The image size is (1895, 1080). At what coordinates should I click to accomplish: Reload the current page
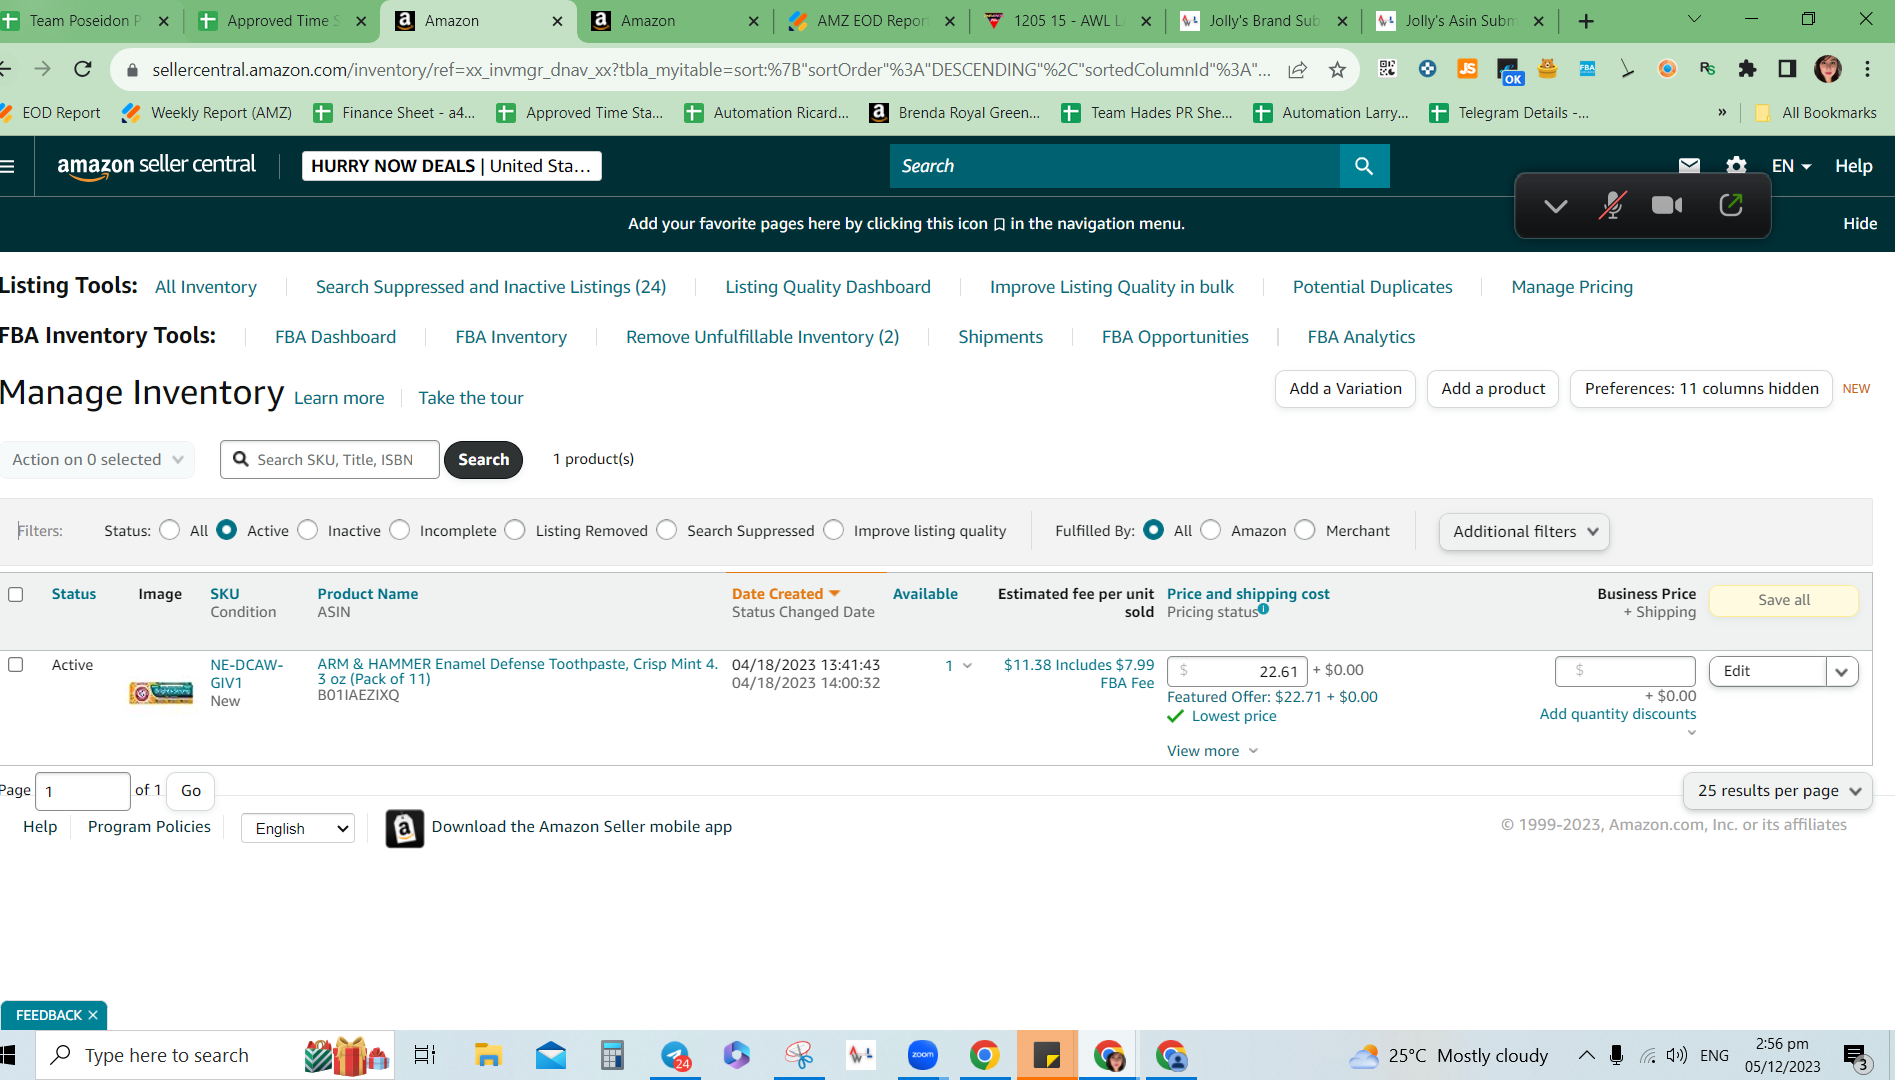coord(83,68)
